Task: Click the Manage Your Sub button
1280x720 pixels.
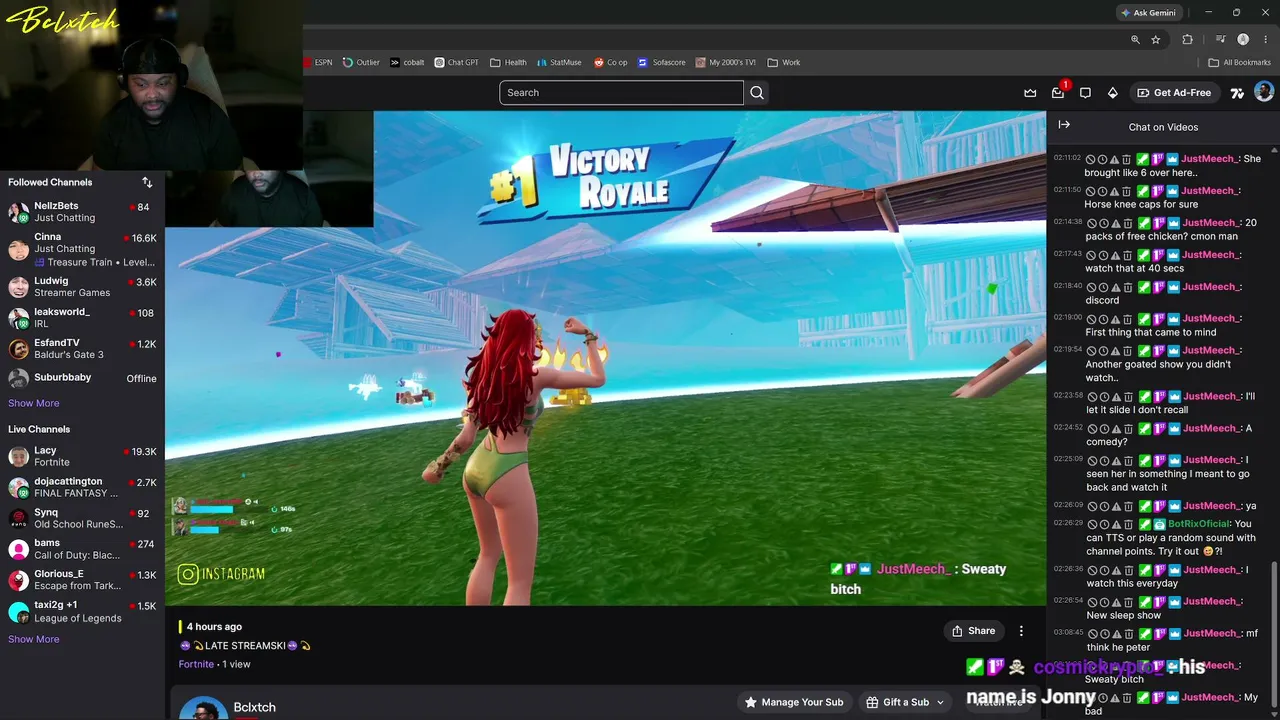Action: tap(794, 702)
